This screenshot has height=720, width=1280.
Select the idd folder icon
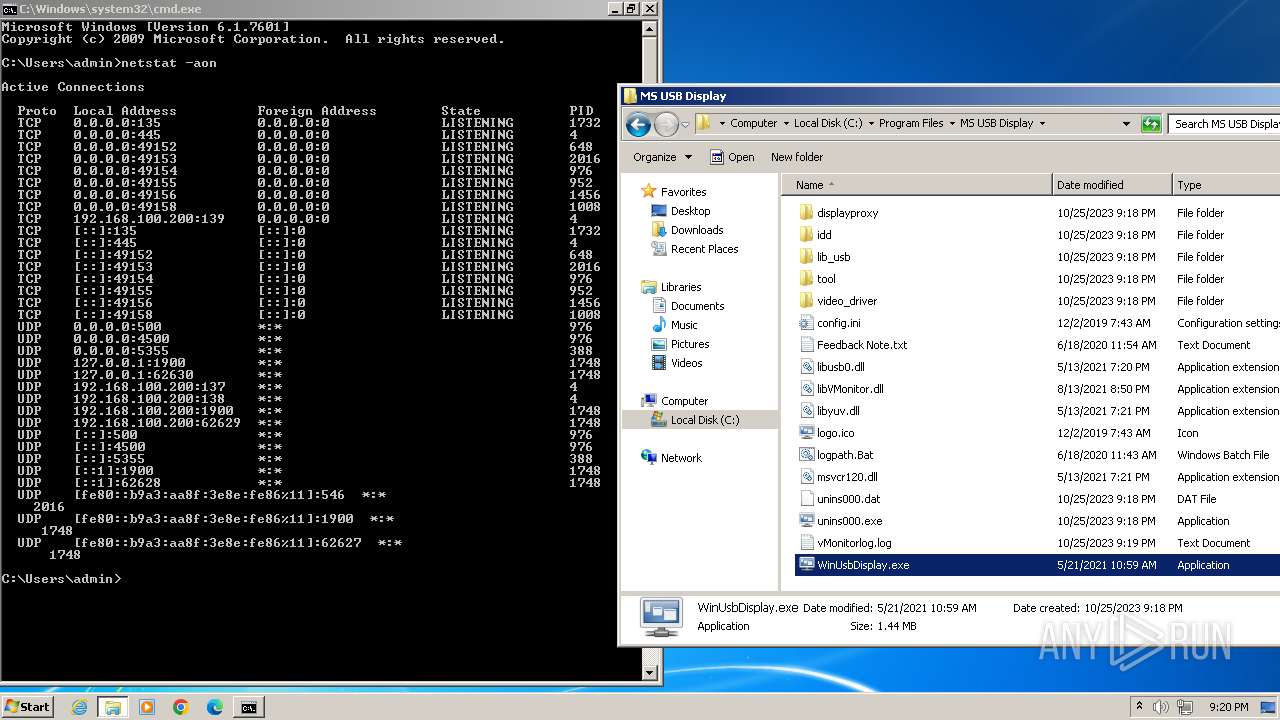807,235
